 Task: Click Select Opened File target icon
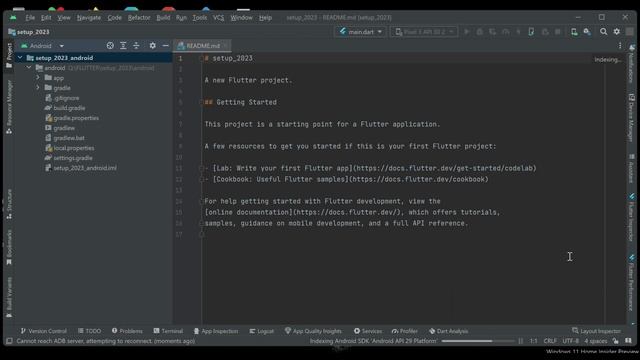point(110,46)
